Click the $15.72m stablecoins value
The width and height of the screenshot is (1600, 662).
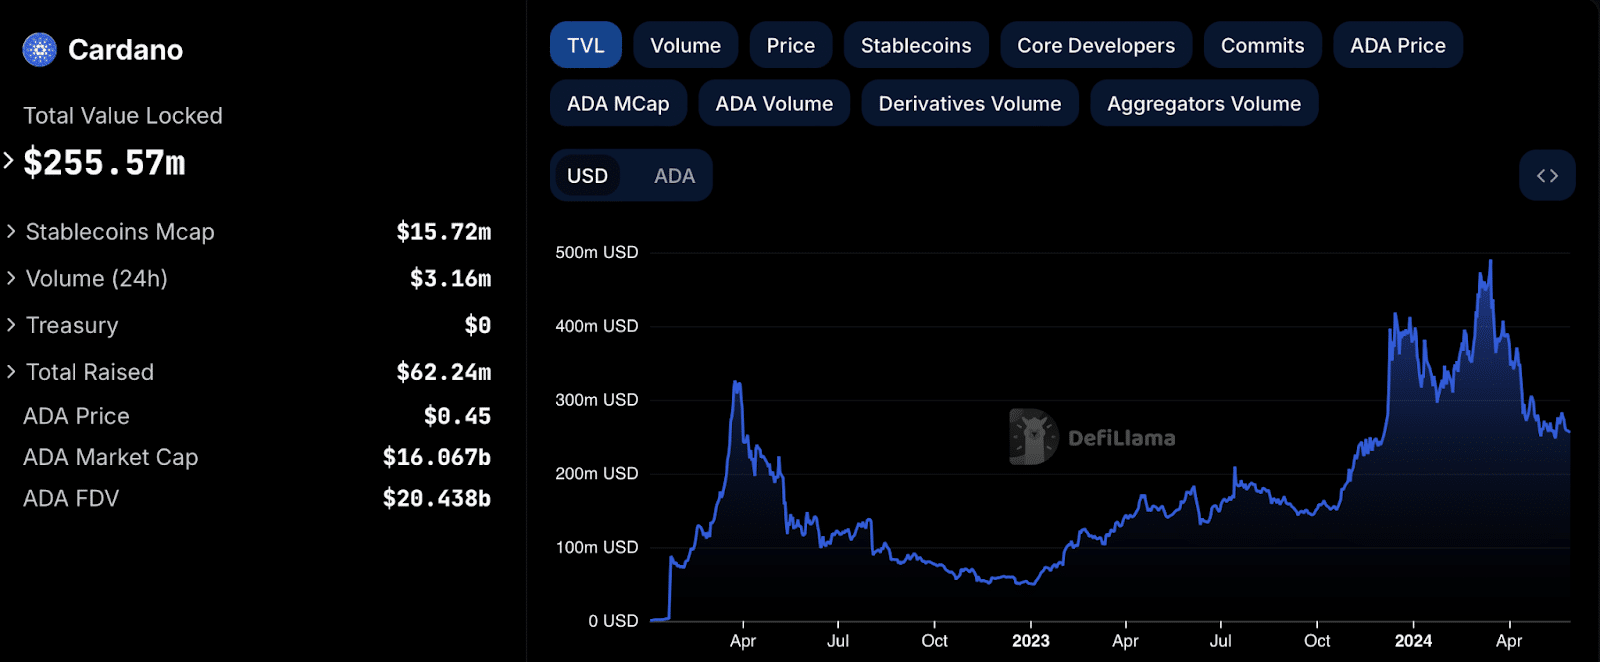pos(443,232)
